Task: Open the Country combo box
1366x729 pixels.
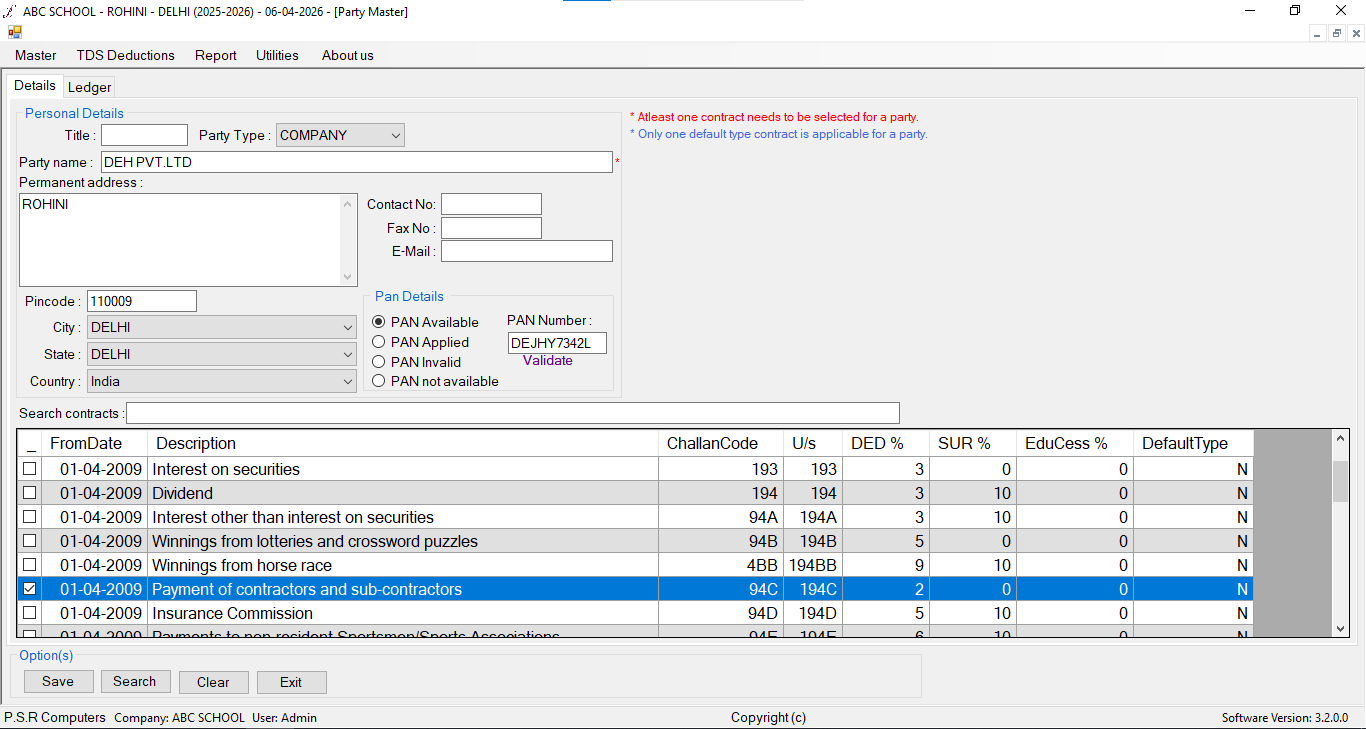Action: 347,382
